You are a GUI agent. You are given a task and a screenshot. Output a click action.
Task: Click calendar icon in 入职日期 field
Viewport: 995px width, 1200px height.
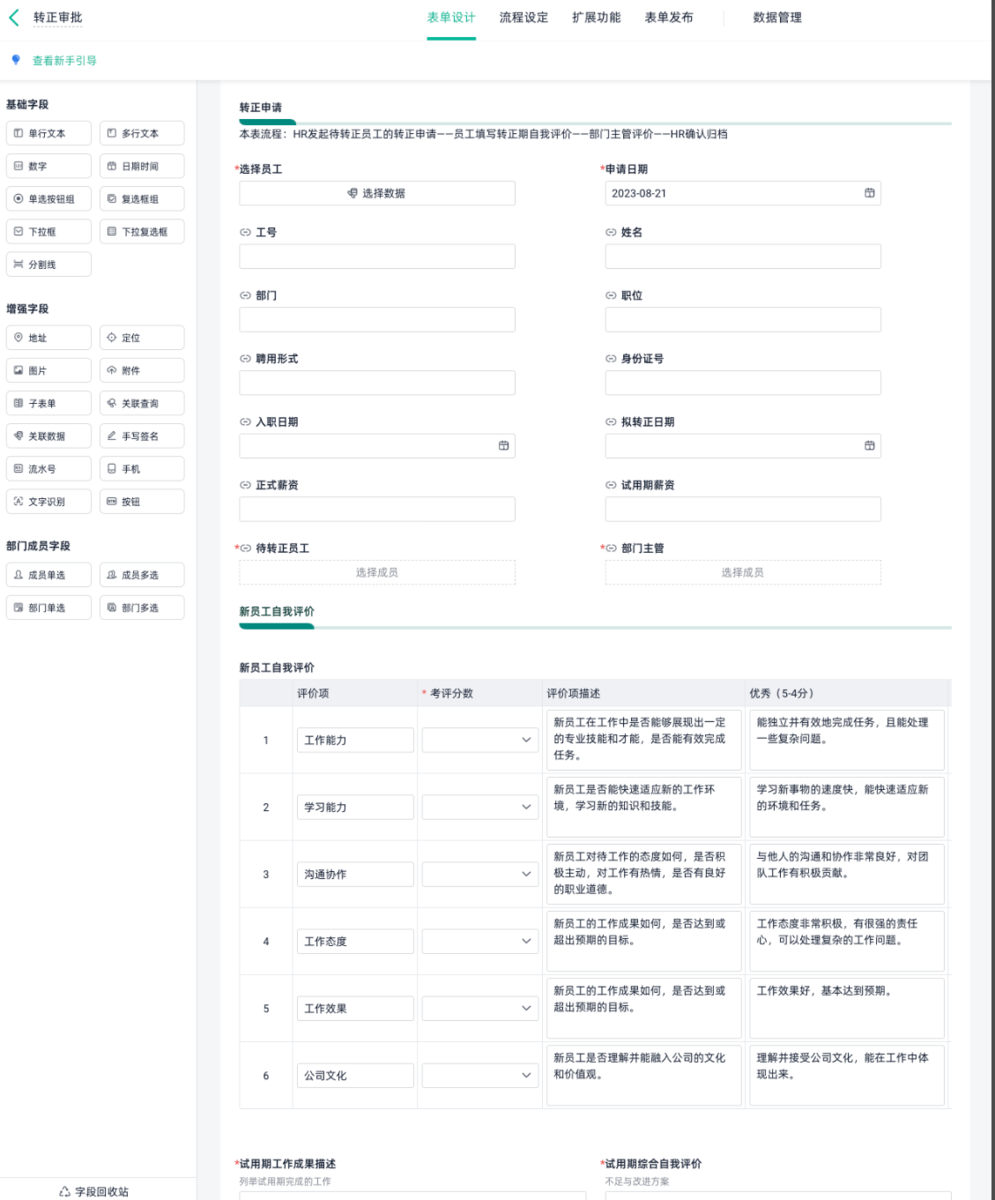504,446
